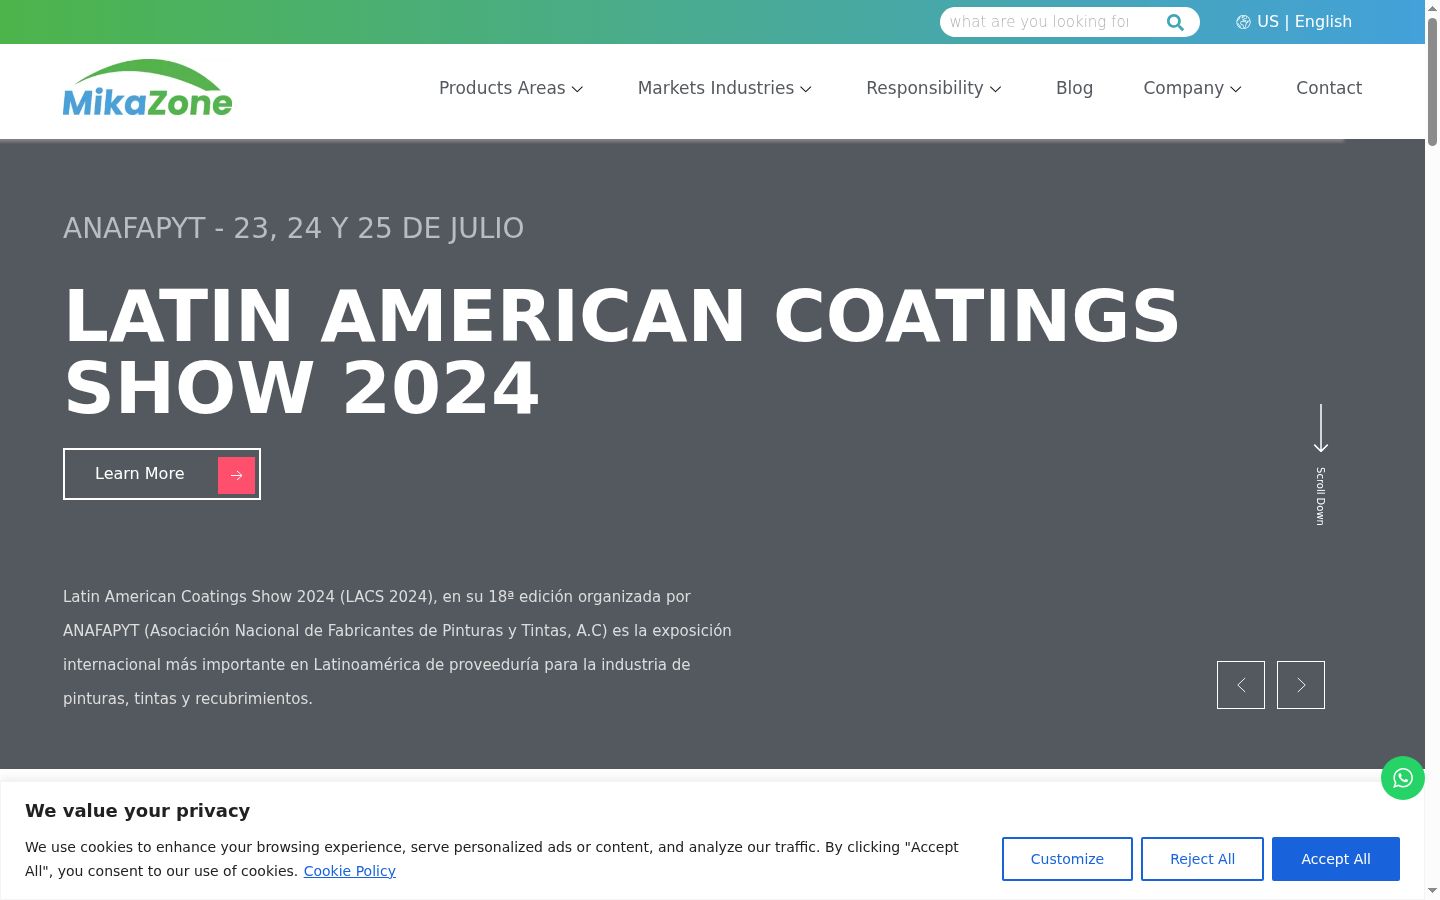The width and height of the screenshot is (1440, 900).
Task: Expand the Markets Industries menu
Action: coord(725,88)
